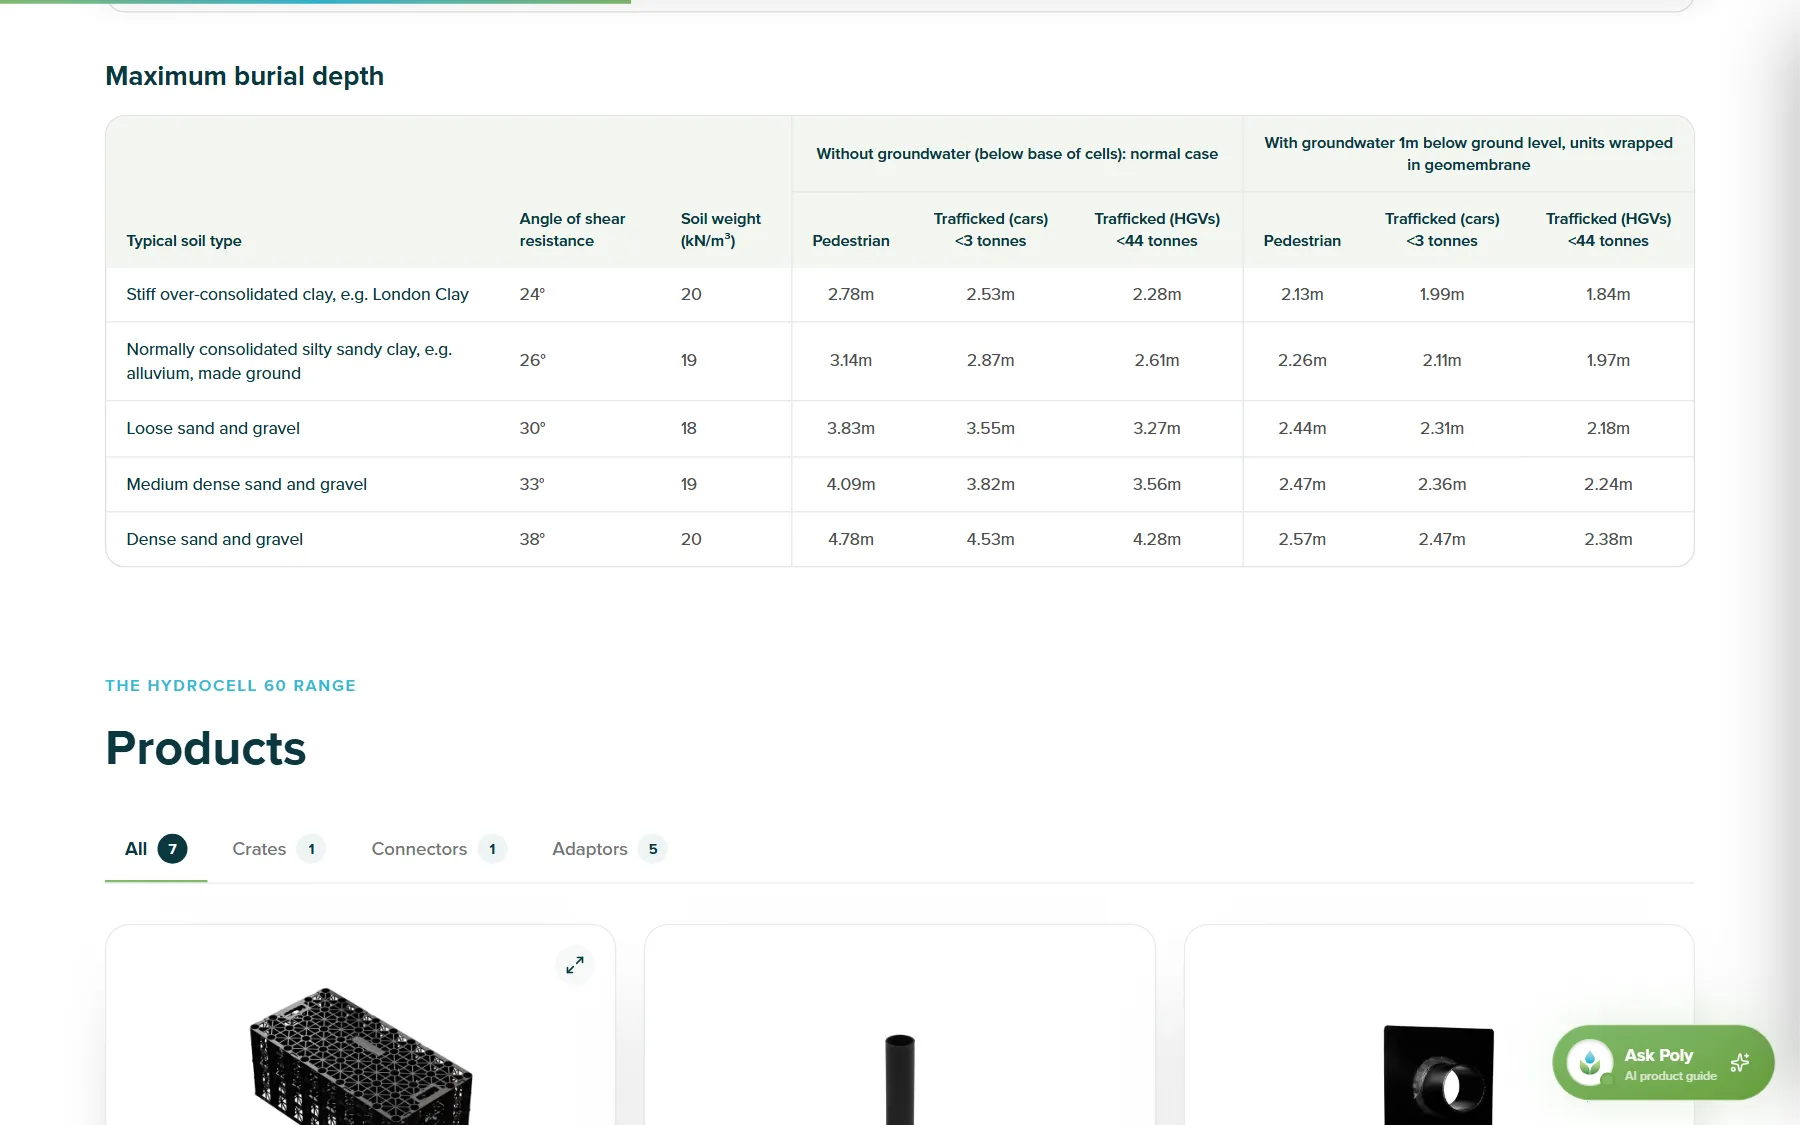Image resolution: width=1800 pixels, height=1125 pixels.
Task: Open the black crate product thumbnail
Action: click(360, 1055)
